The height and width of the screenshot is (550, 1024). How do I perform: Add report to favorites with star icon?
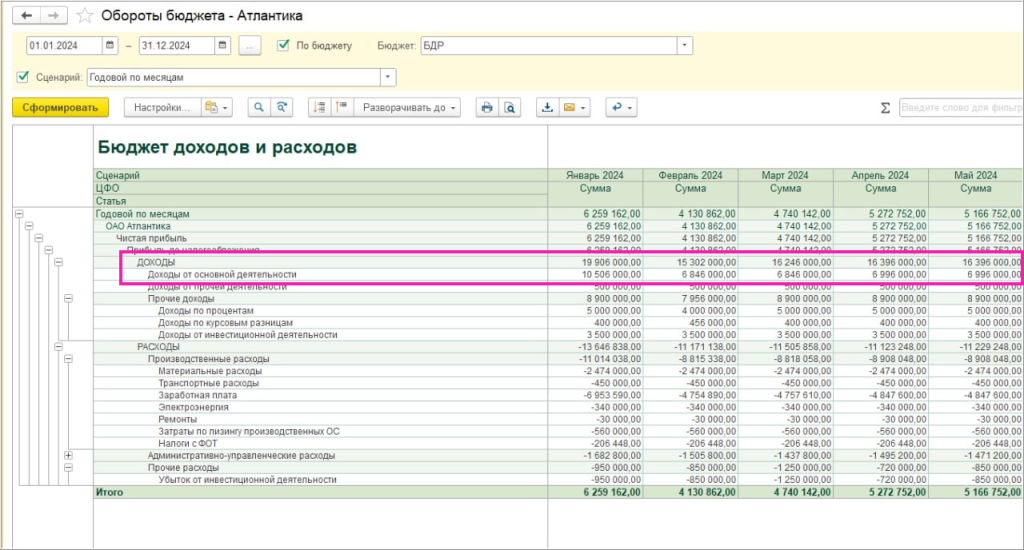pos(85,16)
